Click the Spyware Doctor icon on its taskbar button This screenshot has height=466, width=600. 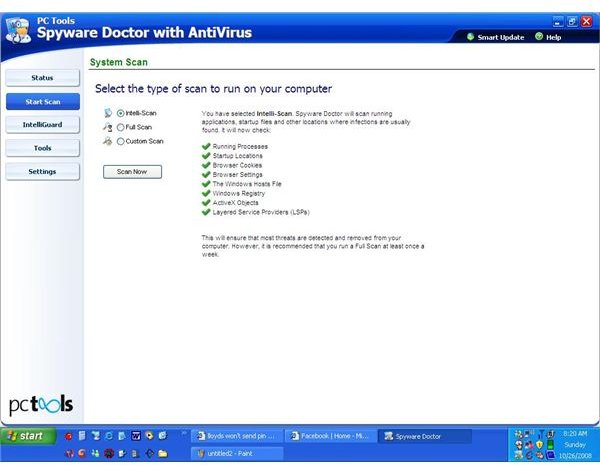coord(388,436)
